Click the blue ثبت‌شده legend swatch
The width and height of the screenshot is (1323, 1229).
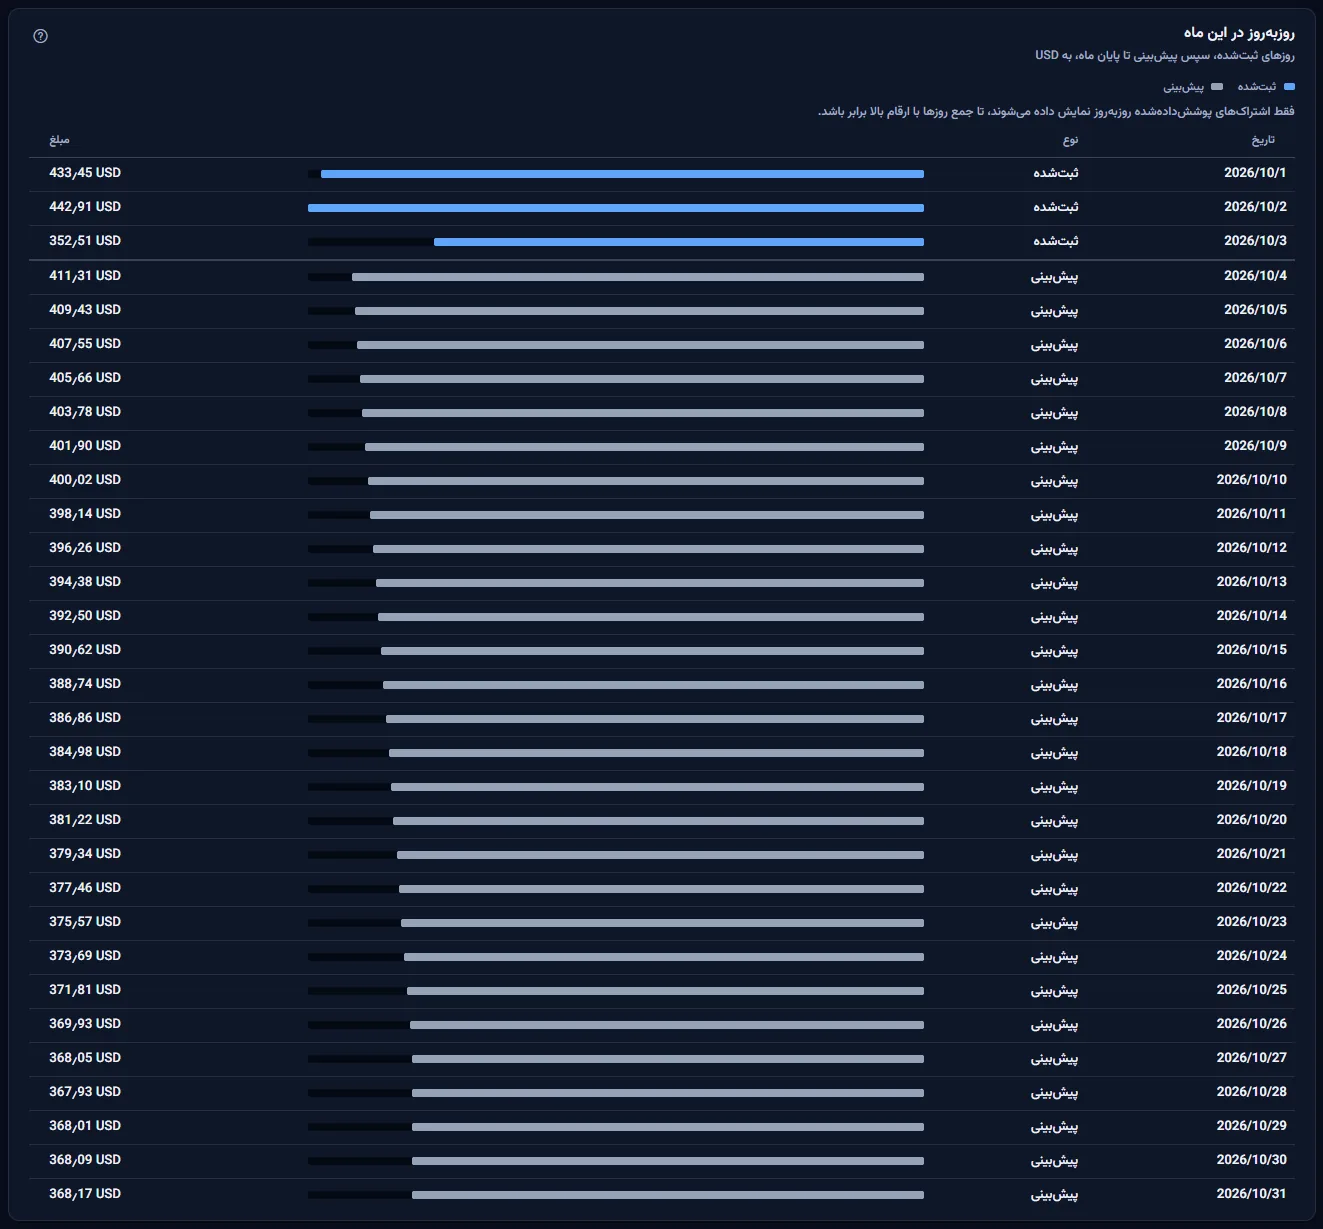coord(1289,87)
